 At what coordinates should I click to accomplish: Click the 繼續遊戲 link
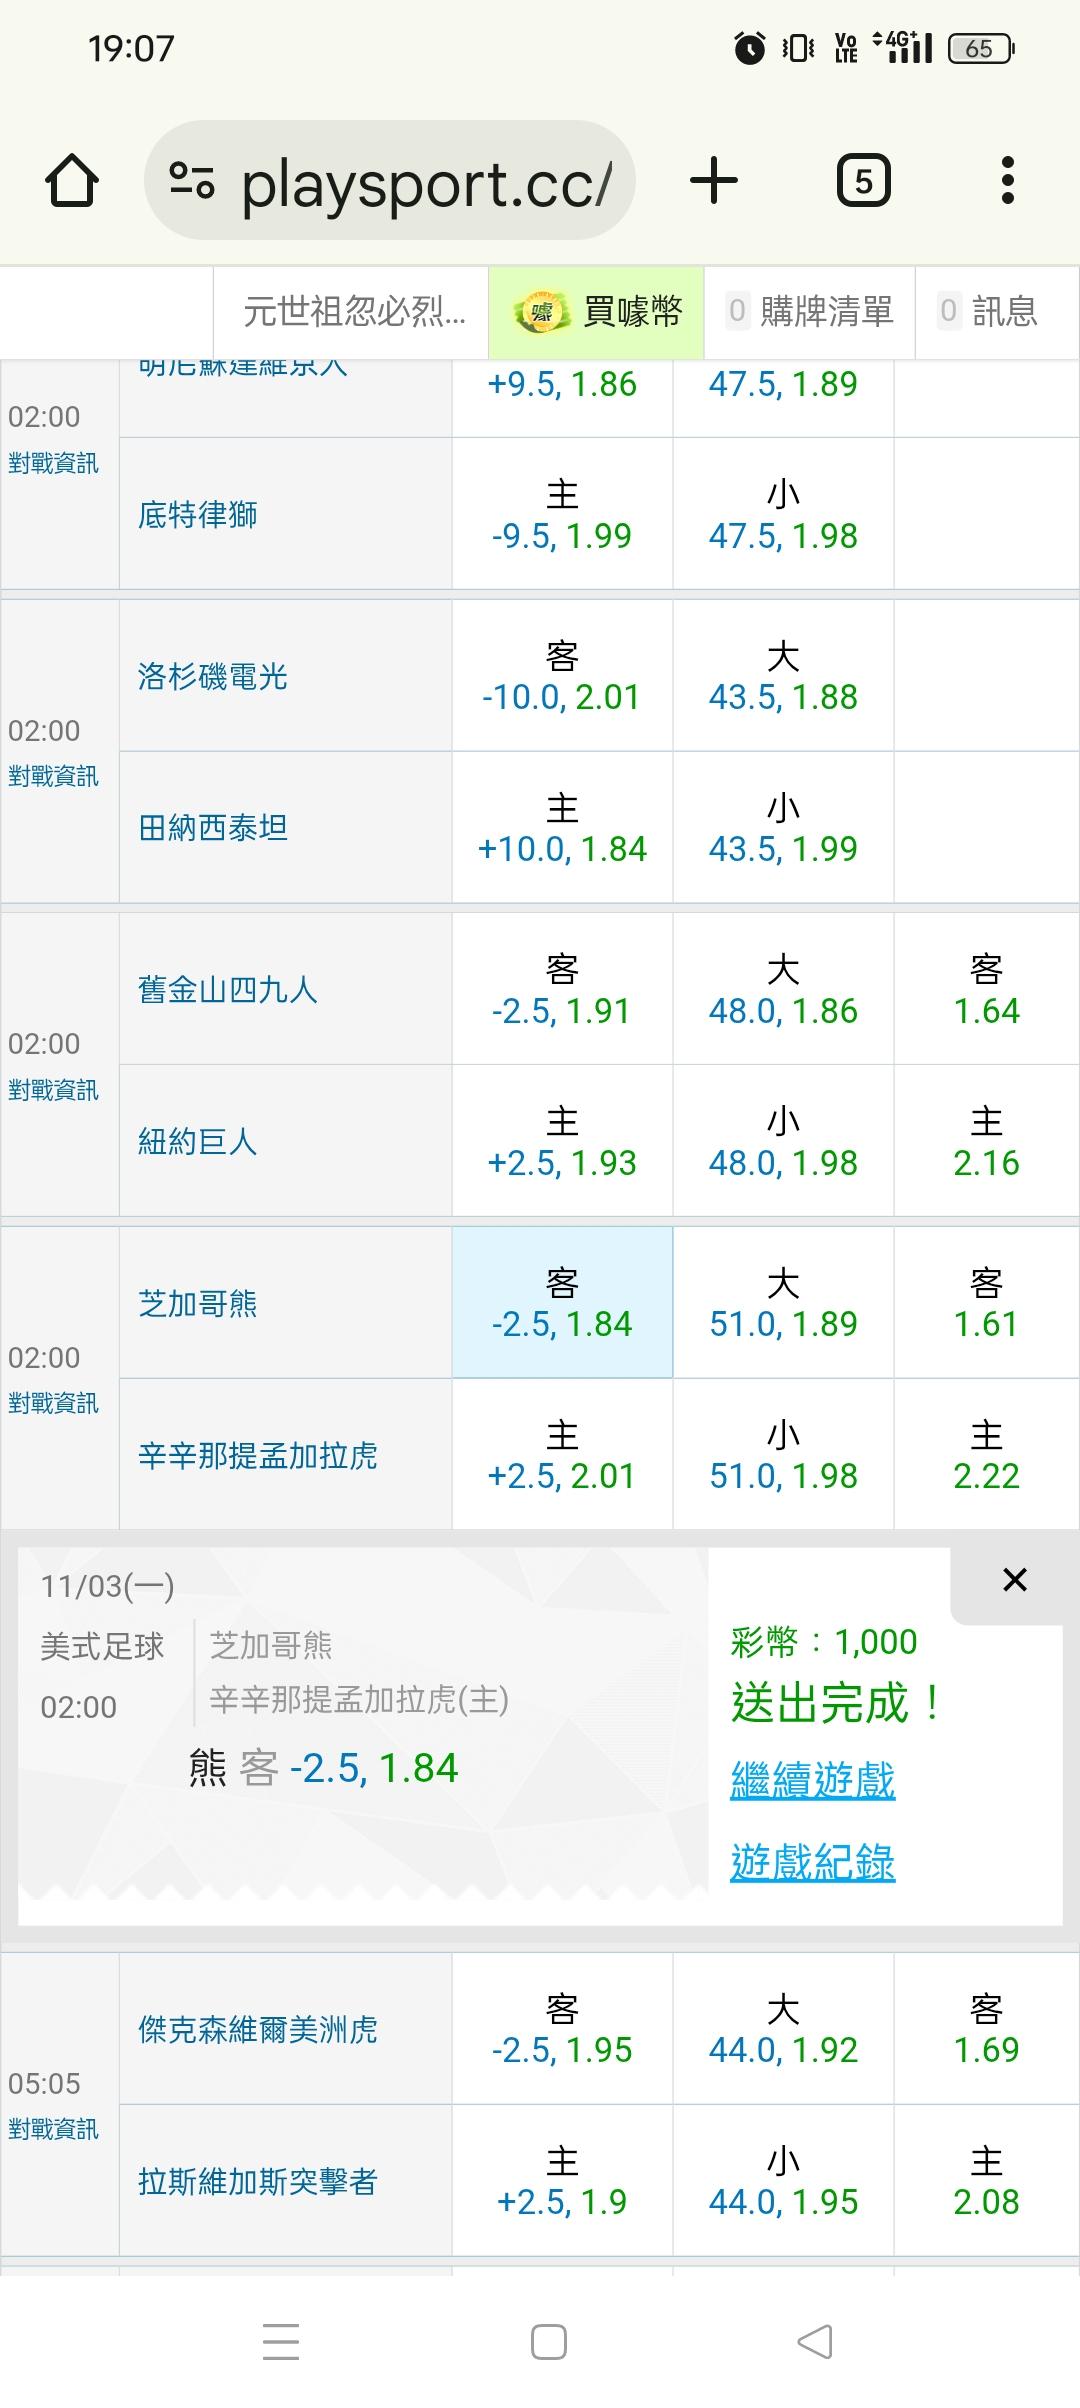(x=812, y=1781)
